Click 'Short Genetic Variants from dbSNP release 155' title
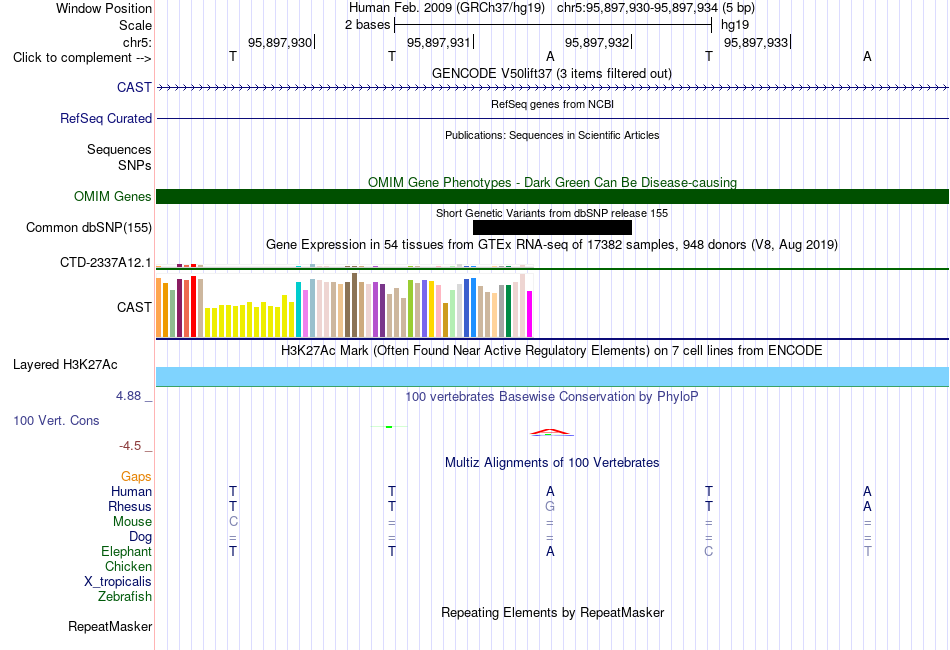 (552, 213)
